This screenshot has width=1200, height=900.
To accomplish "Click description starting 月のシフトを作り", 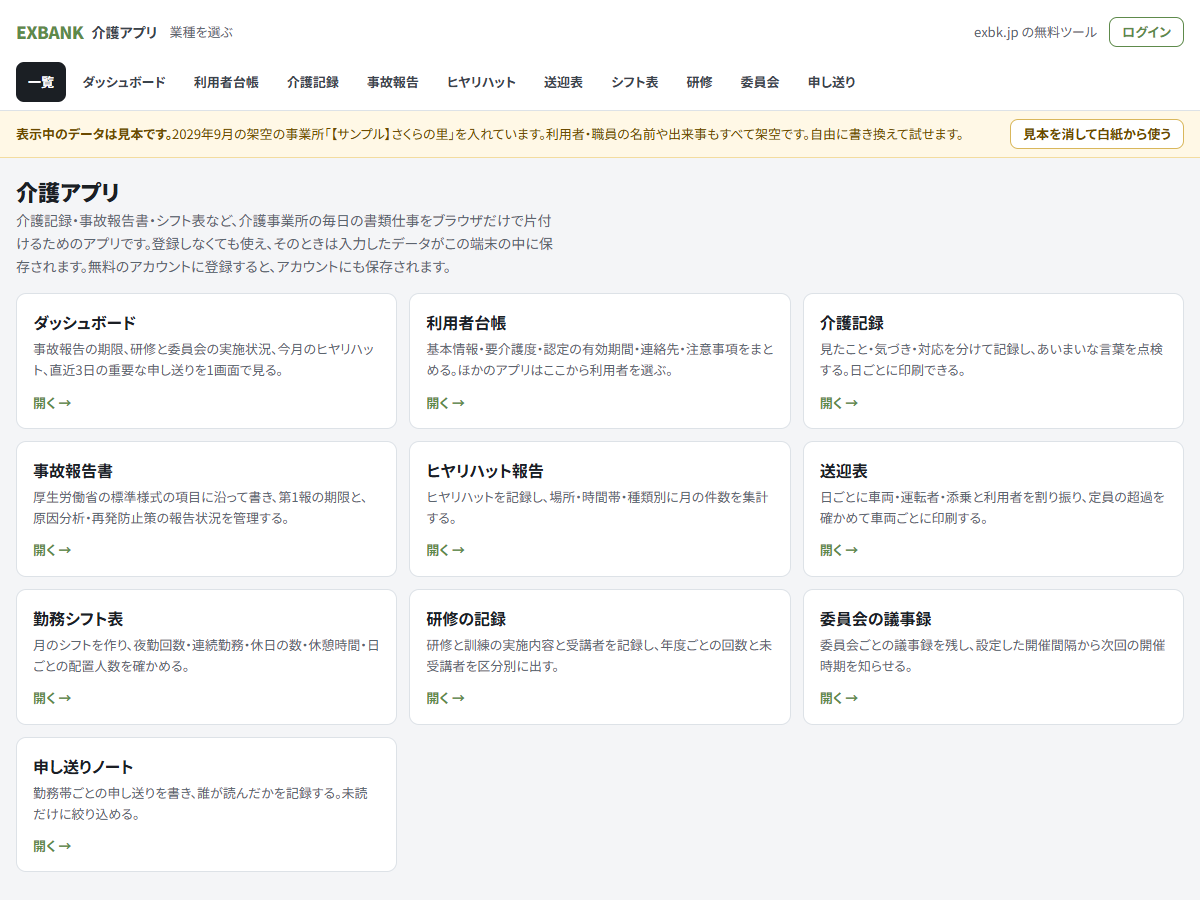I will pos(206,656).
